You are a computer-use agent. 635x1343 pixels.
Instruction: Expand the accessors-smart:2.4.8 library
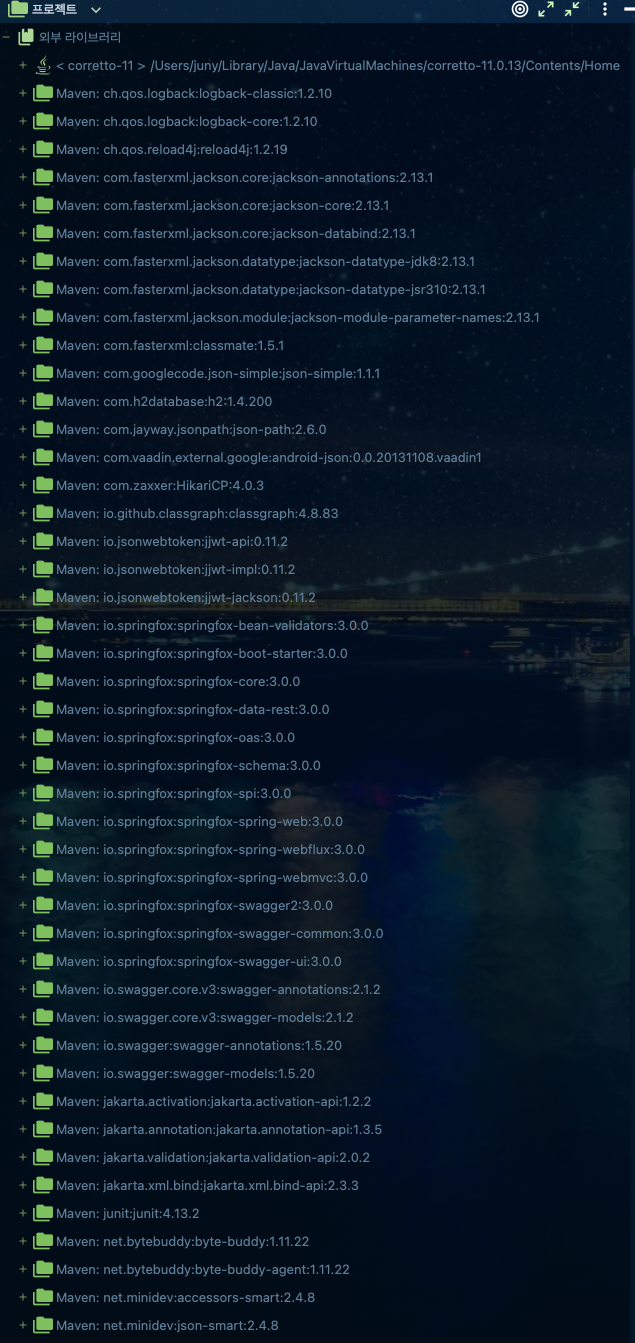click(x=23, y=1297)
